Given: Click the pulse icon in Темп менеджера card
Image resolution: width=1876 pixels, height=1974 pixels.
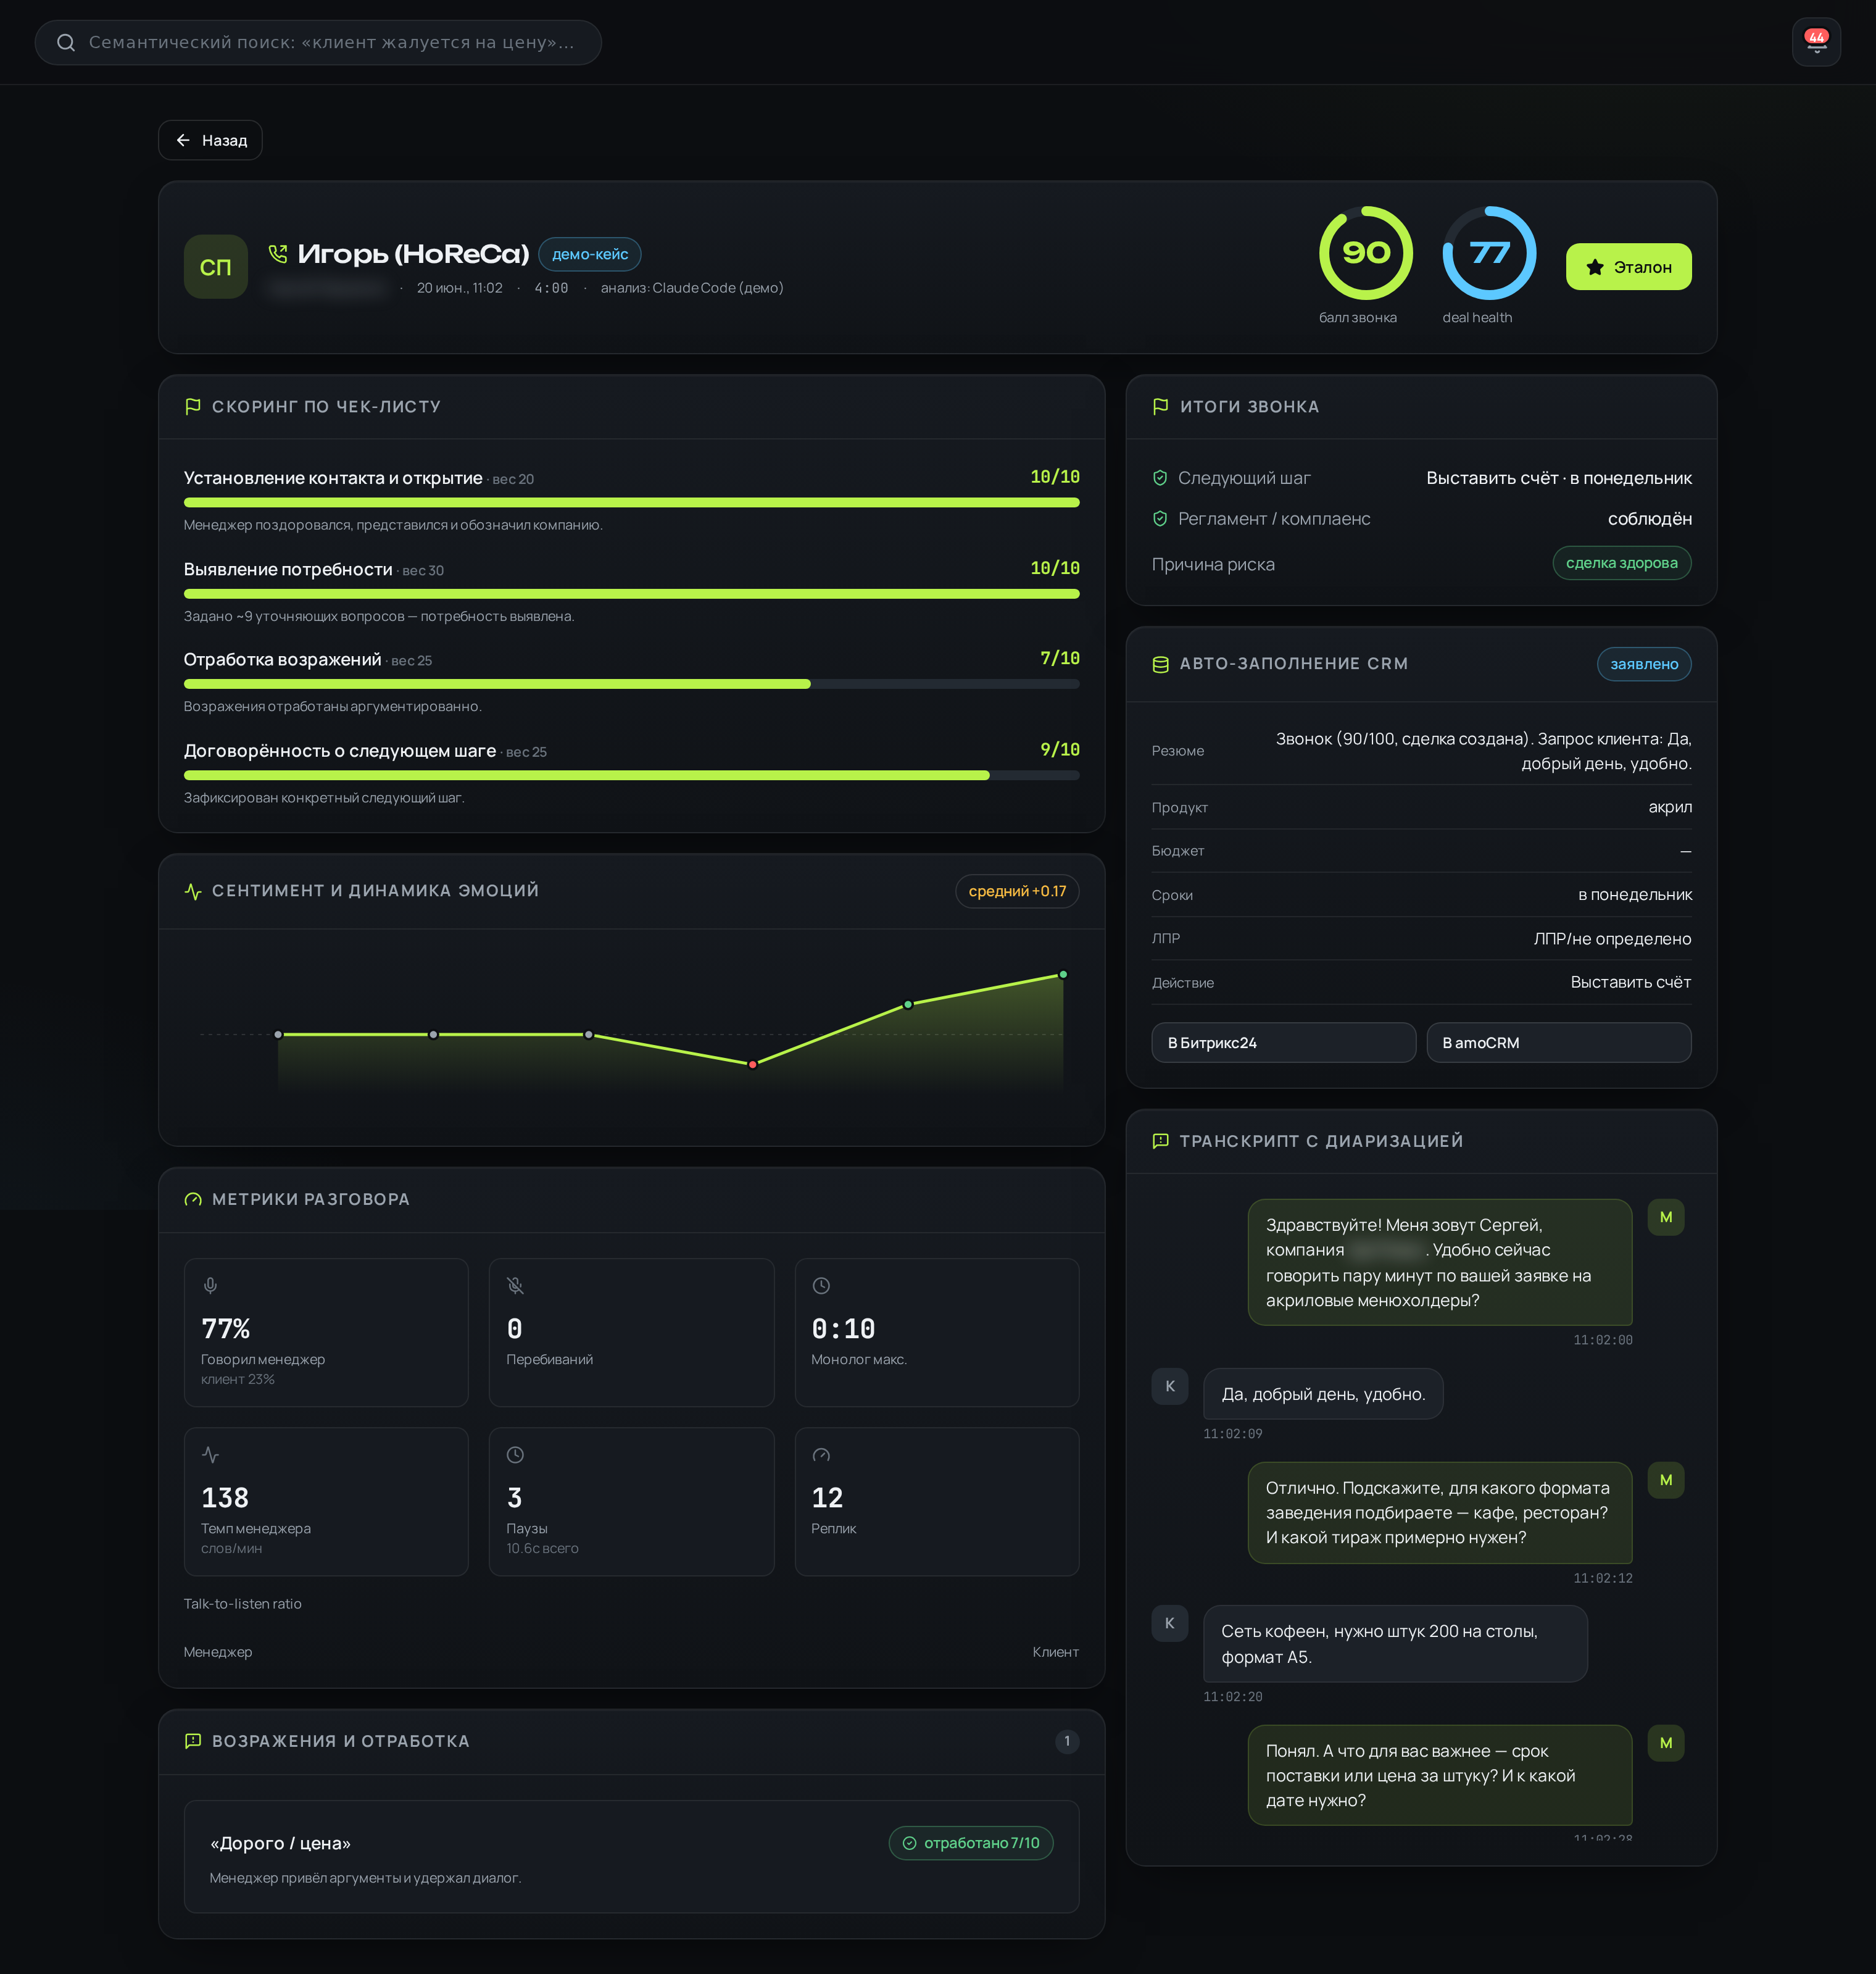Looking at the screenshot, I should 210,1454.
